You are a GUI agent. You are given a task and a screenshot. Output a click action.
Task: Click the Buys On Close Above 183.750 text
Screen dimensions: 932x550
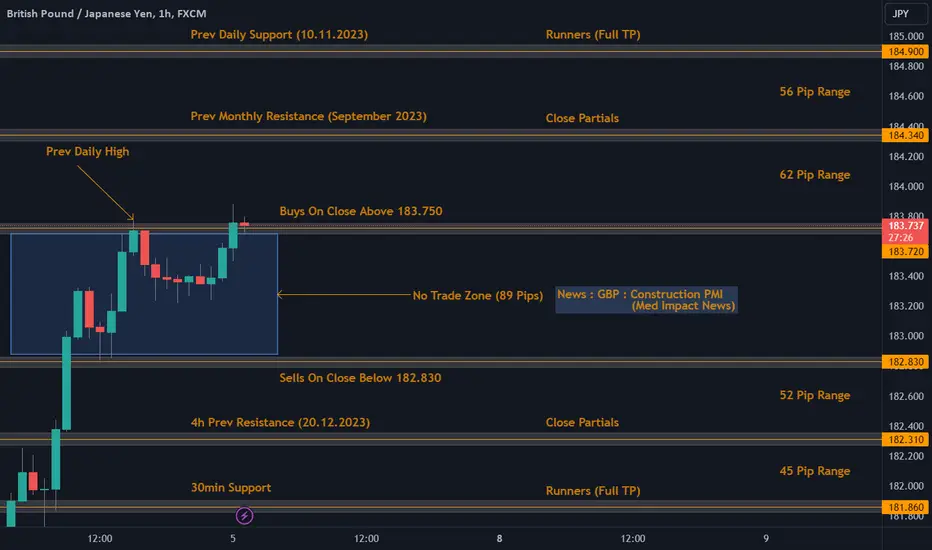coord(361,211)
